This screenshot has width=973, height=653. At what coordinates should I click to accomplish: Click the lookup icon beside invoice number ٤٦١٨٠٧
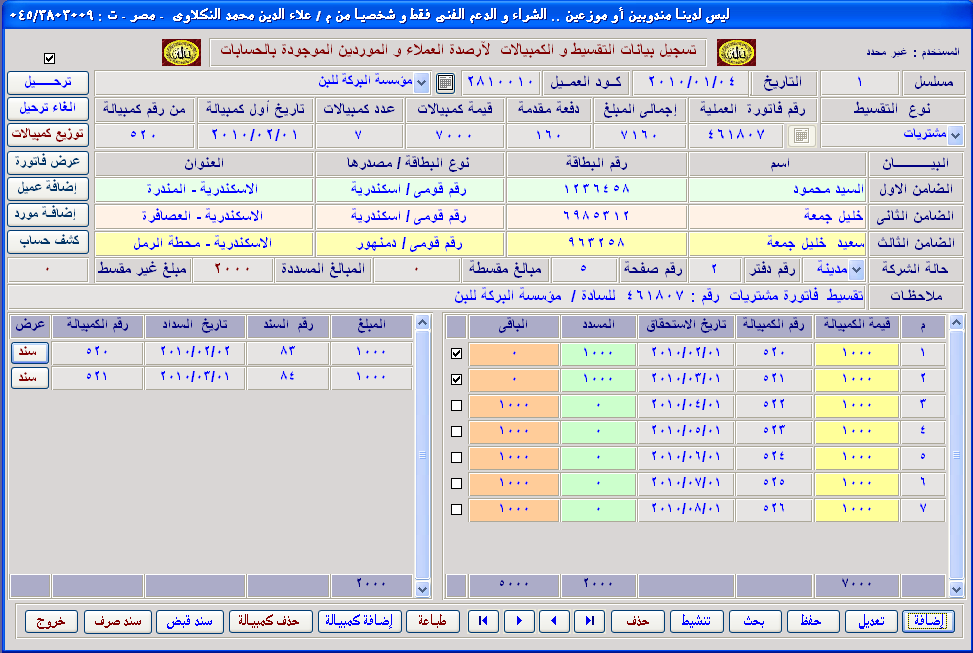pyautogui.click(x=803, y=135)
